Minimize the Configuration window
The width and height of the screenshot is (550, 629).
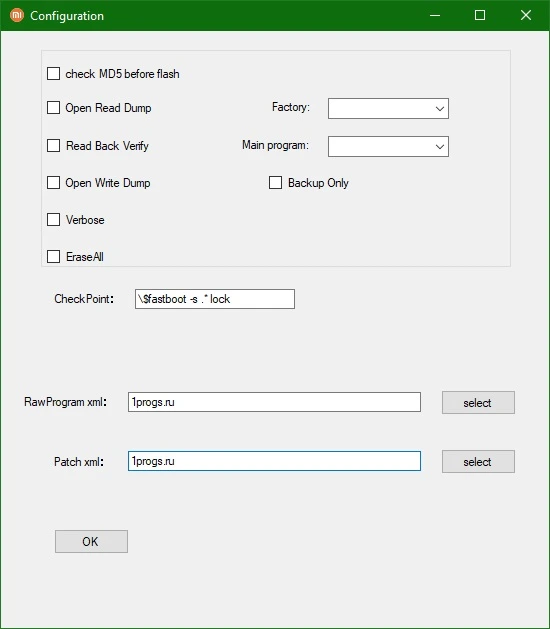435,15
